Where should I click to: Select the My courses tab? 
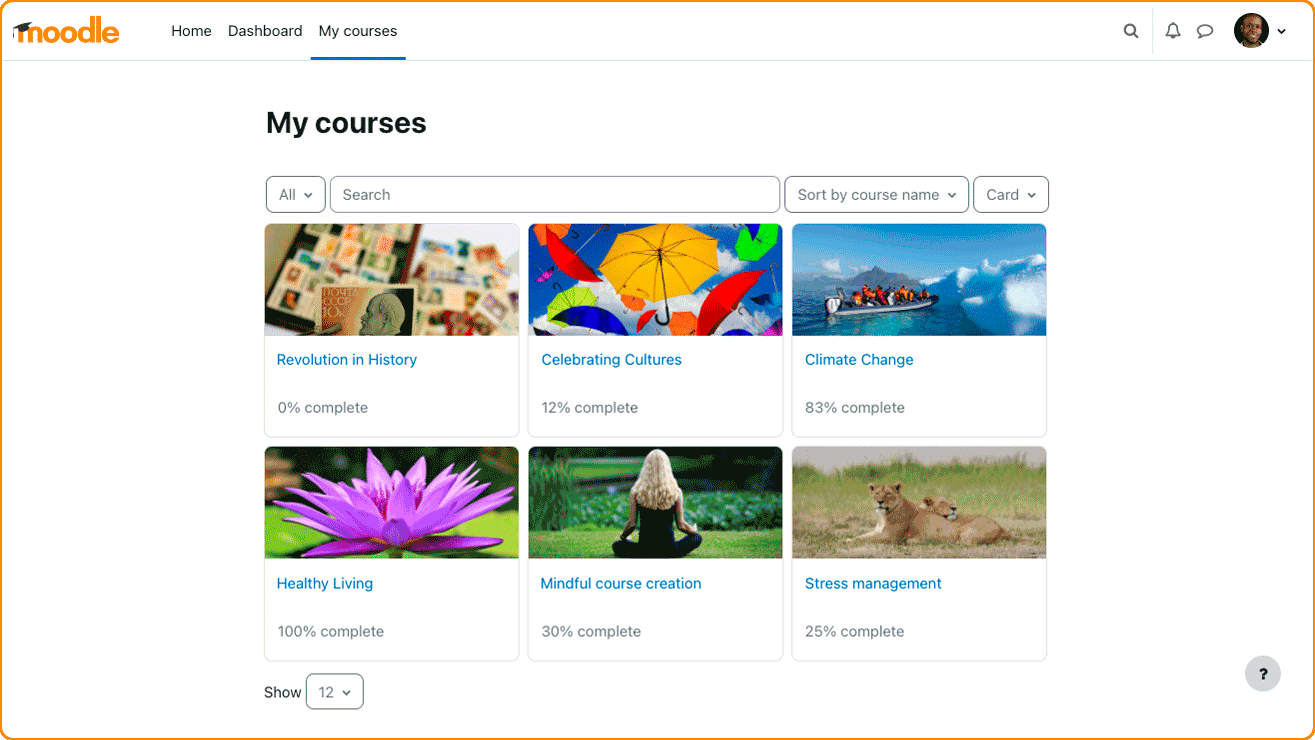coord(358,31)
